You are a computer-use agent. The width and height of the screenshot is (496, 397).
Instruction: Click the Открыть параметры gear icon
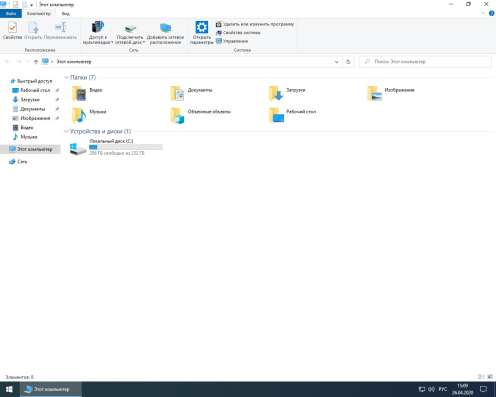tap(202, 27)
